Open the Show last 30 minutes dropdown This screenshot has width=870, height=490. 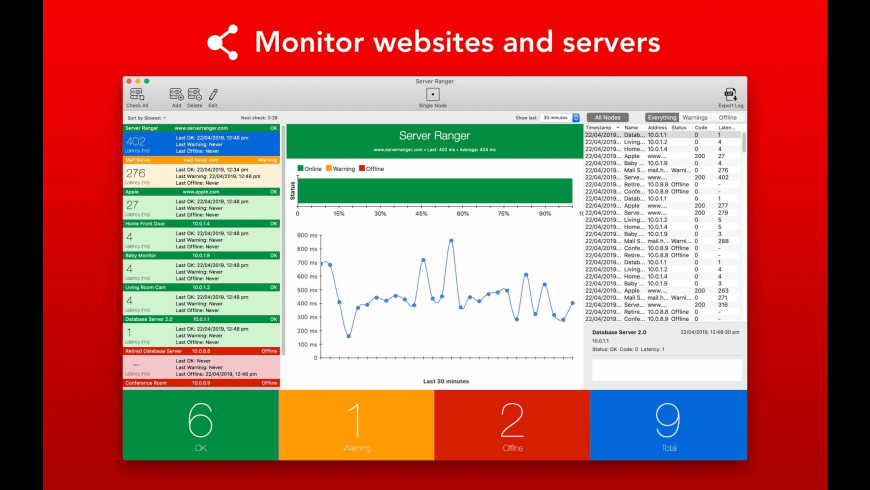coord(560,118)
